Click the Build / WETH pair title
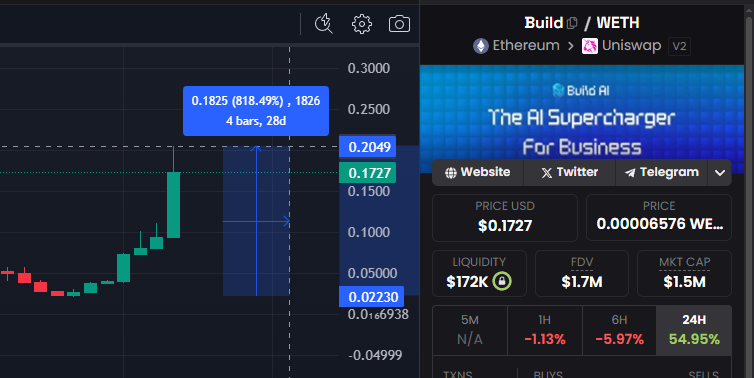This screenshot has height=378, width=754. [582, 23]
